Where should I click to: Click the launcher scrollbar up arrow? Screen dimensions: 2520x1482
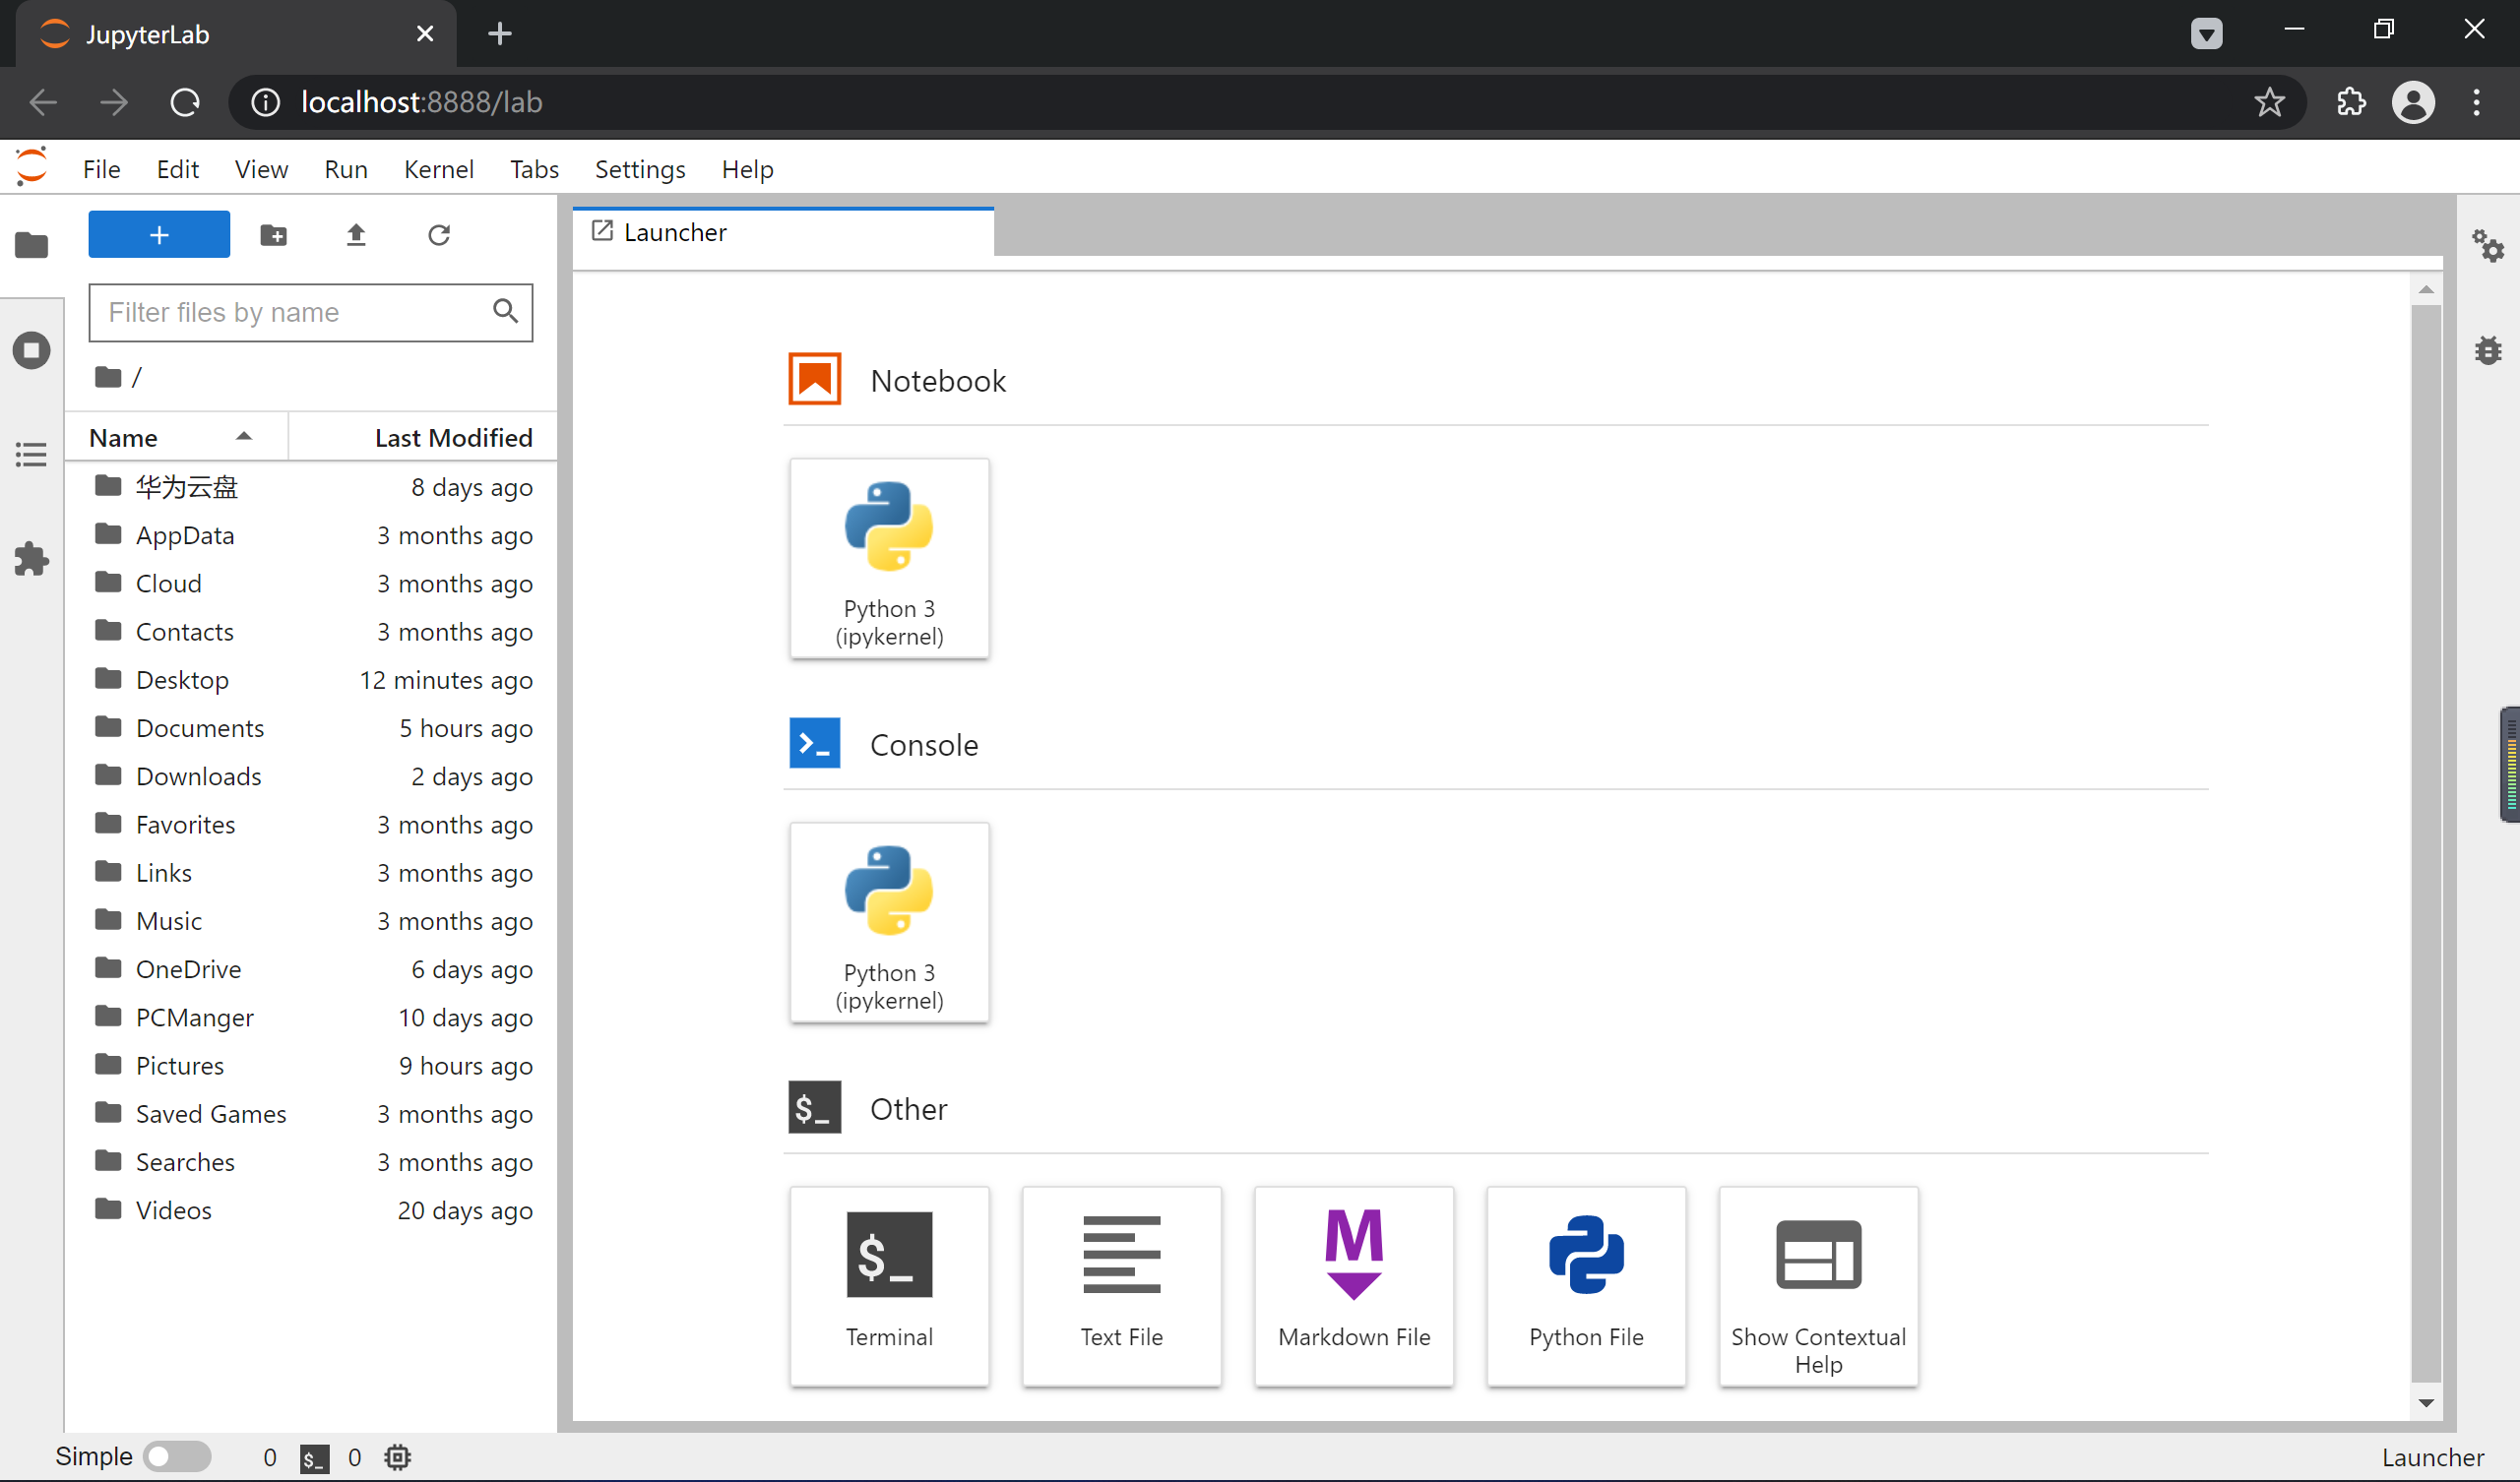coord(2426,289)
